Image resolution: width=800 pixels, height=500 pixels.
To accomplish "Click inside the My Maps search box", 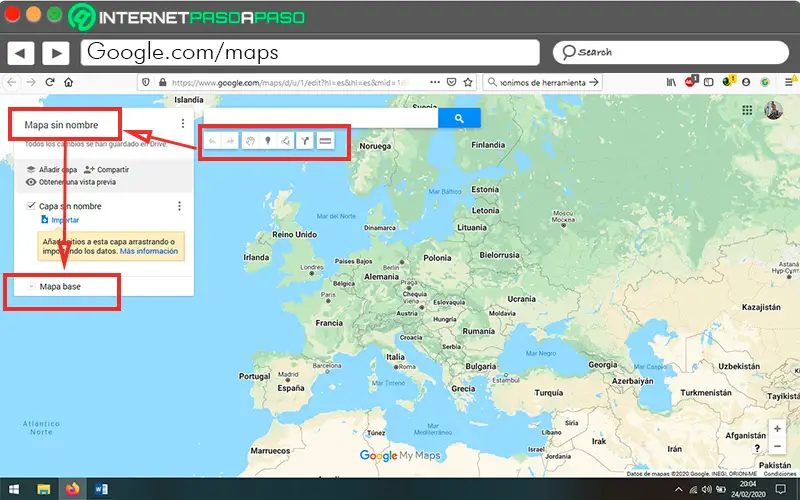I will click(x=321, y=118).
